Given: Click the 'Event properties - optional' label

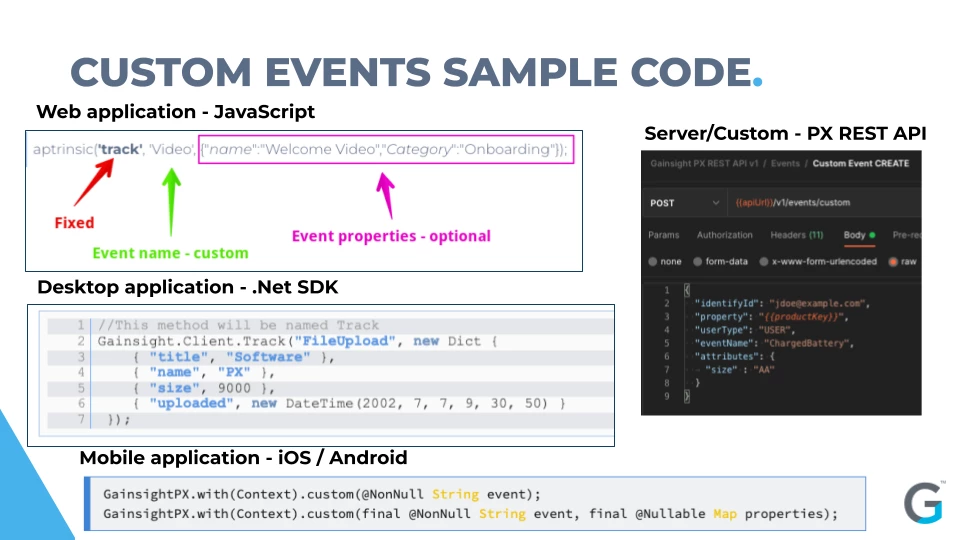Looking at the screenshot, I should [391, 236].
